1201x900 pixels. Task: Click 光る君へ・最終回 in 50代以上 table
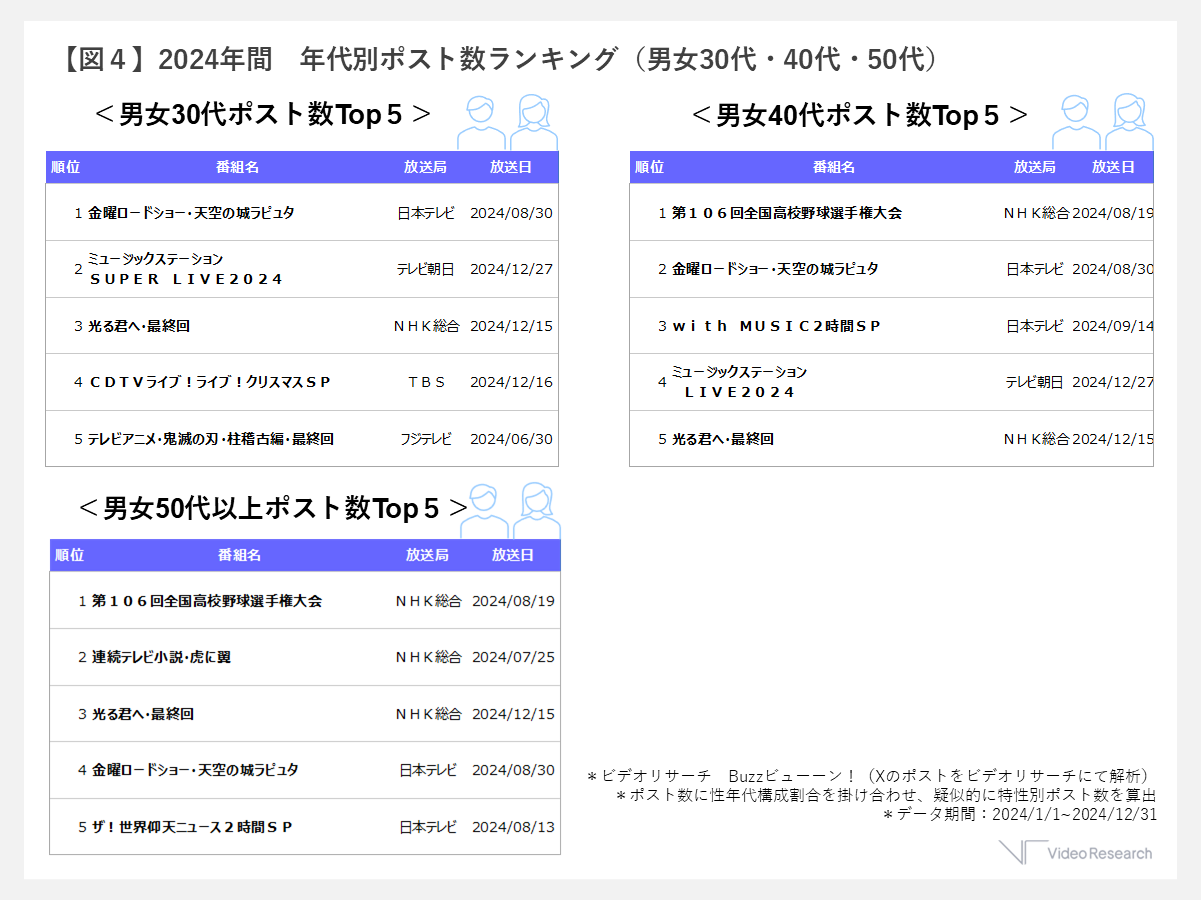tap(143, 714)
